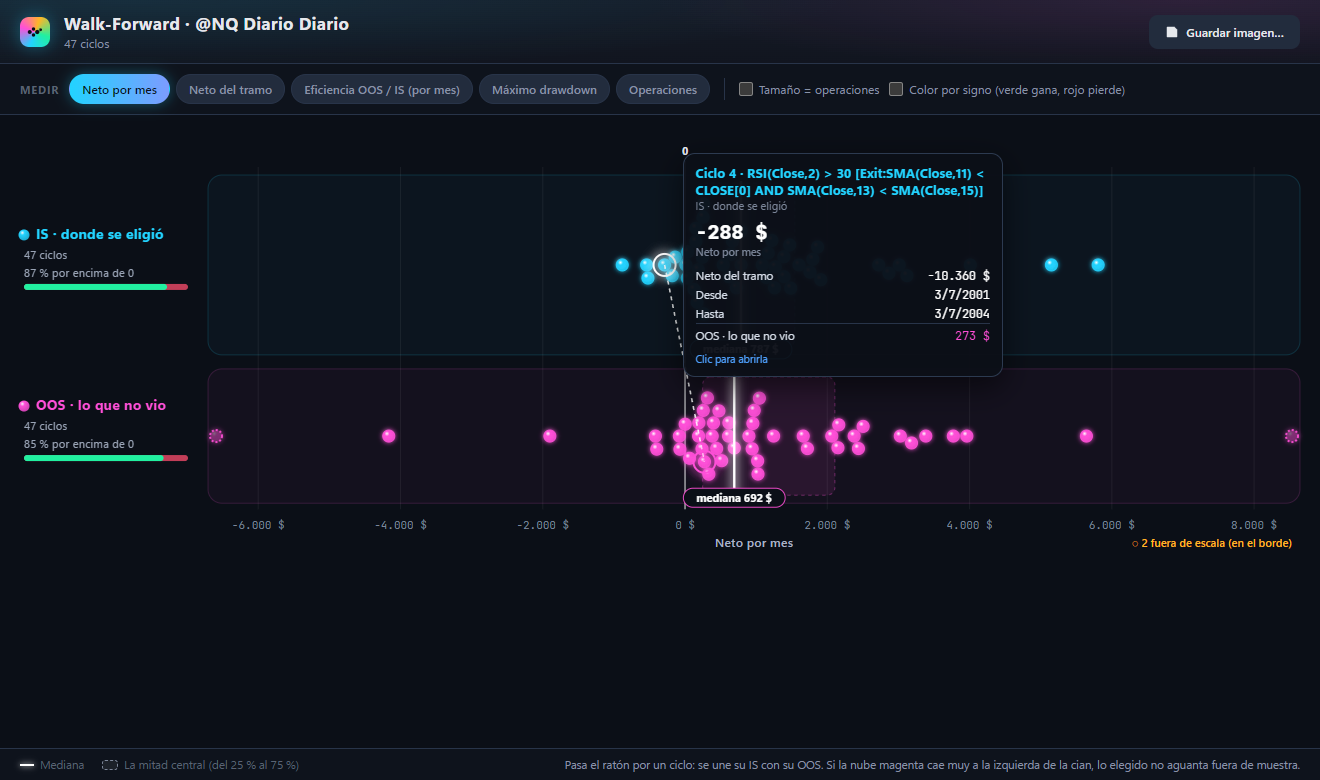
Task: Click the leftmost cyan IS dot
Action: (x=622, y=265)
